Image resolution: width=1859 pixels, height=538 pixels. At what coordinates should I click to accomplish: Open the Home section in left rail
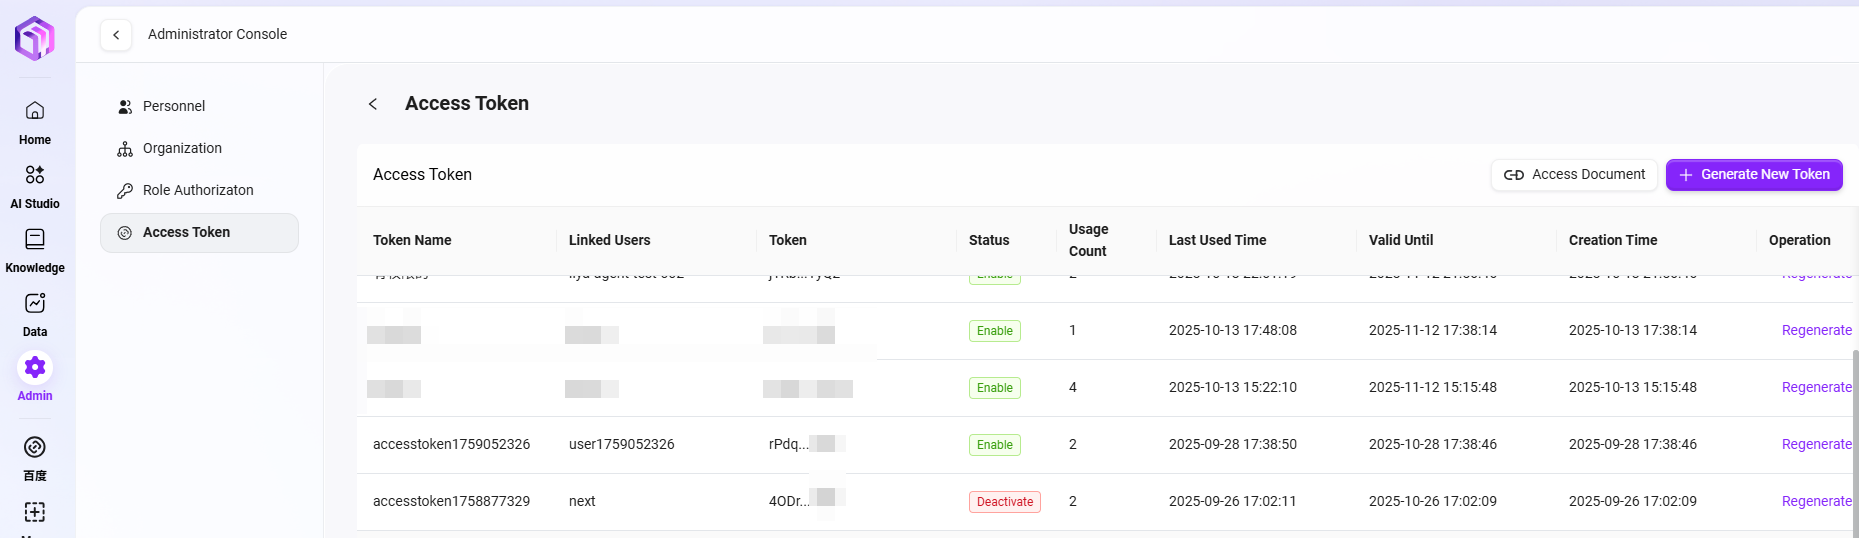(x=35, y=111)
